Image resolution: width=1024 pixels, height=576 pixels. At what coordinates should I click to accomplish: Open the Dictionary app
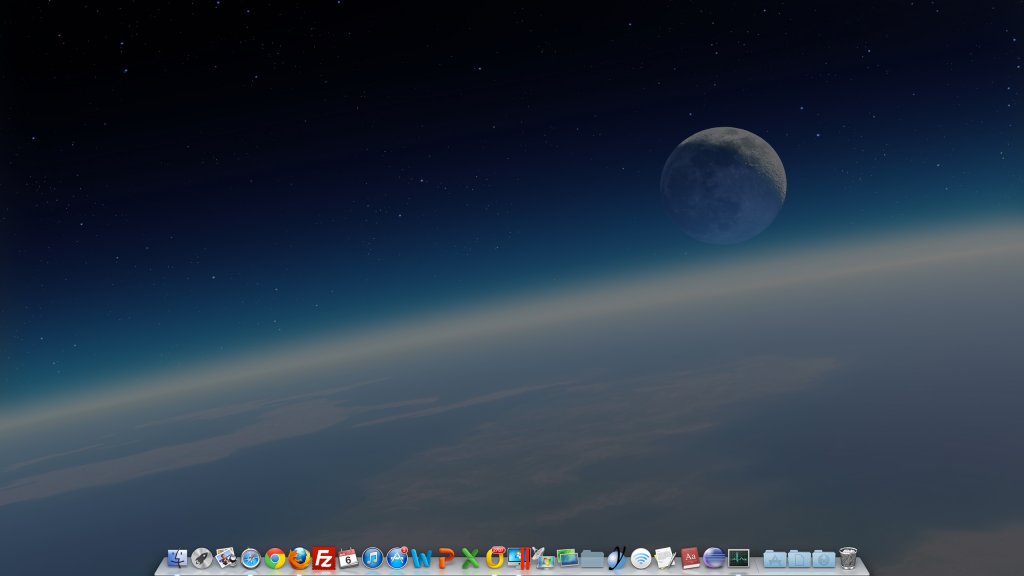tap(691, 560)
